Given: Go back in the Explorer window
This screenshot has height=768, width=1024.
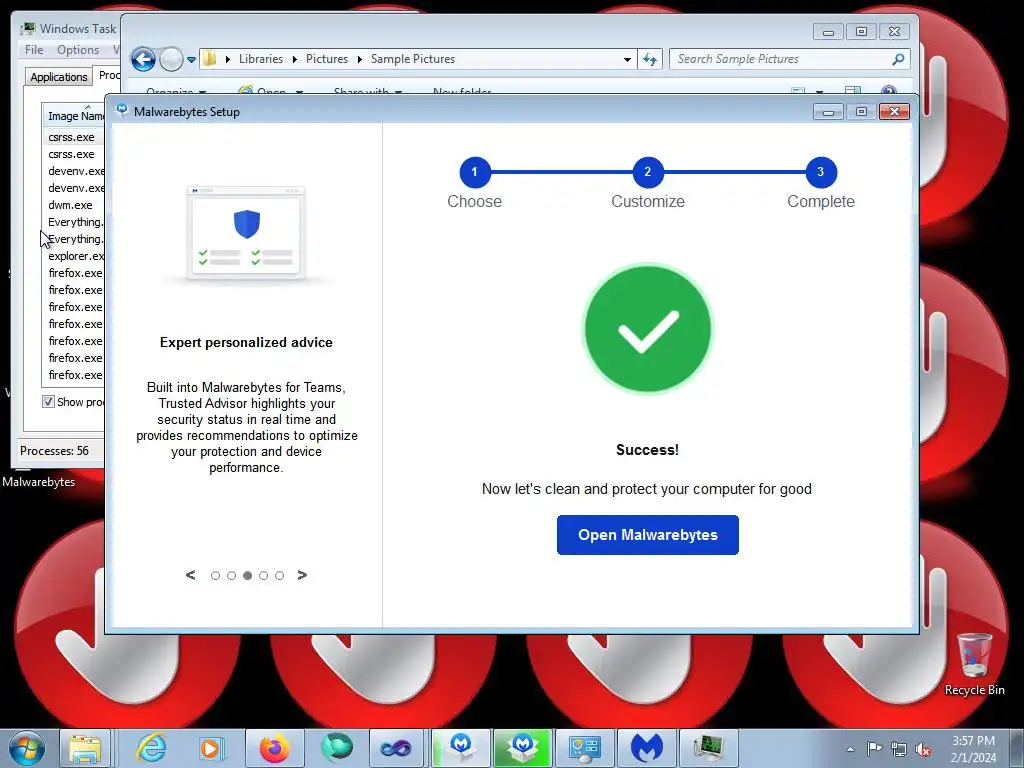Looking at the screenshot, I should (144, 59).
